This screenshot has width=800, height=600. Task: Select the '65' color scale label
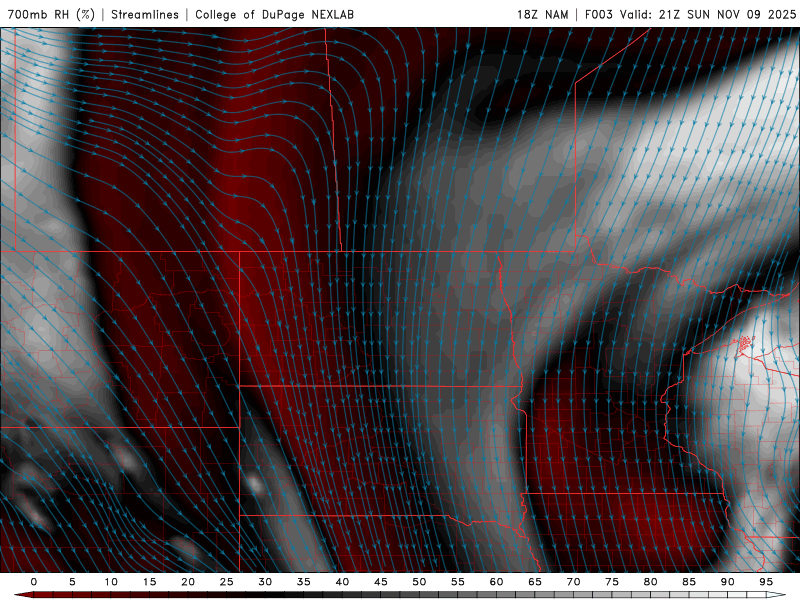pyautogui.click(x=535, y=582)
